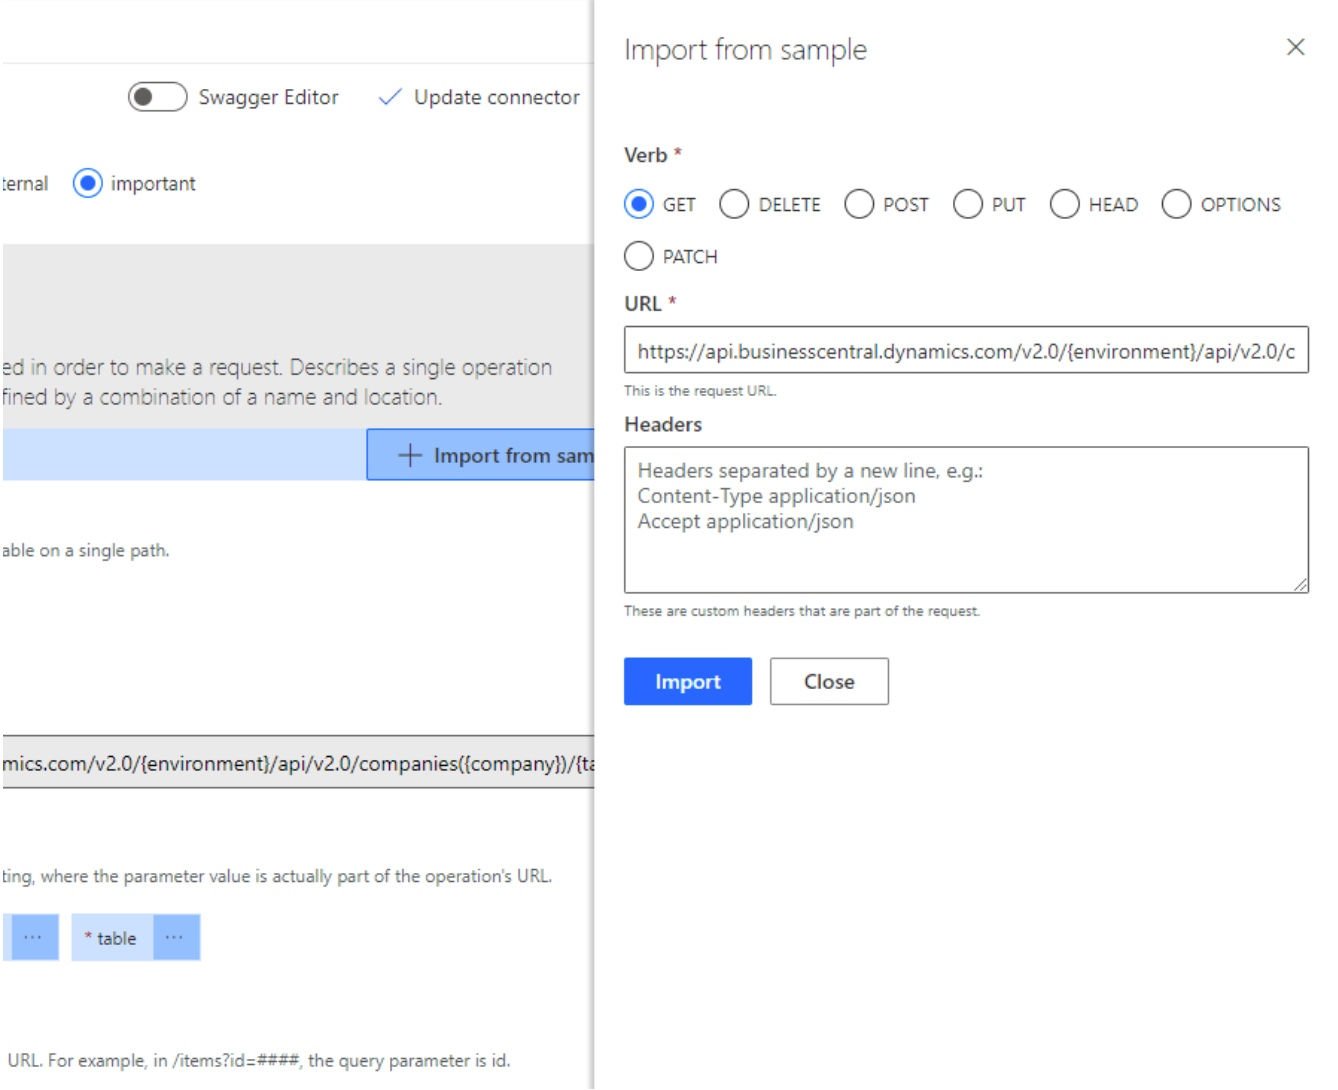Viewport: 1338px width, 1090px height.
Task: Choose the HEAD verb radio button
Action: click(1065, 205)
